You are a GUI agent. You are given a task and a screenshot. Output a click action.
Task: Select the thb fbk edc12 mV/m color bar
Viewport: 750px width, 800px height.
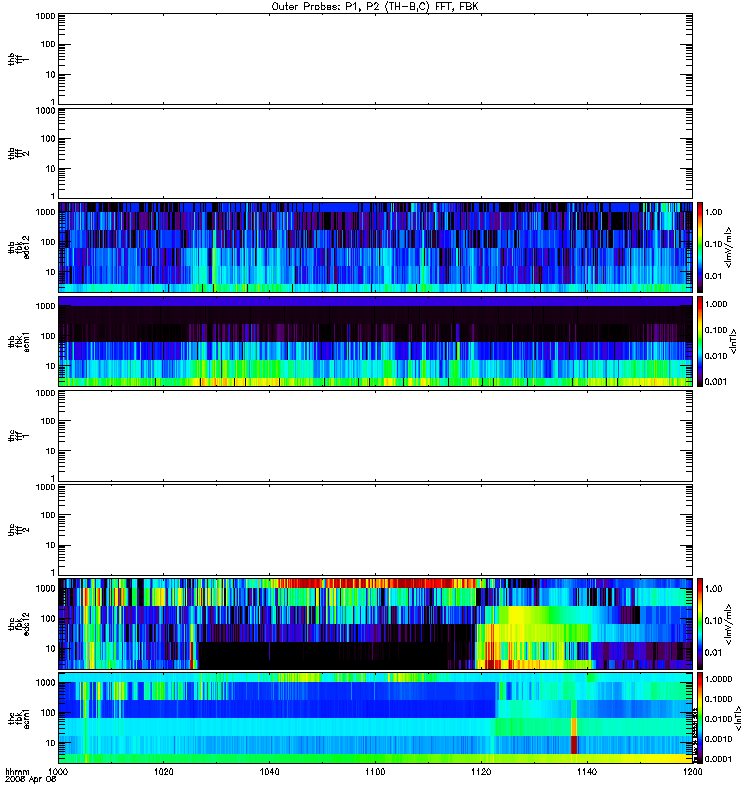700,247
